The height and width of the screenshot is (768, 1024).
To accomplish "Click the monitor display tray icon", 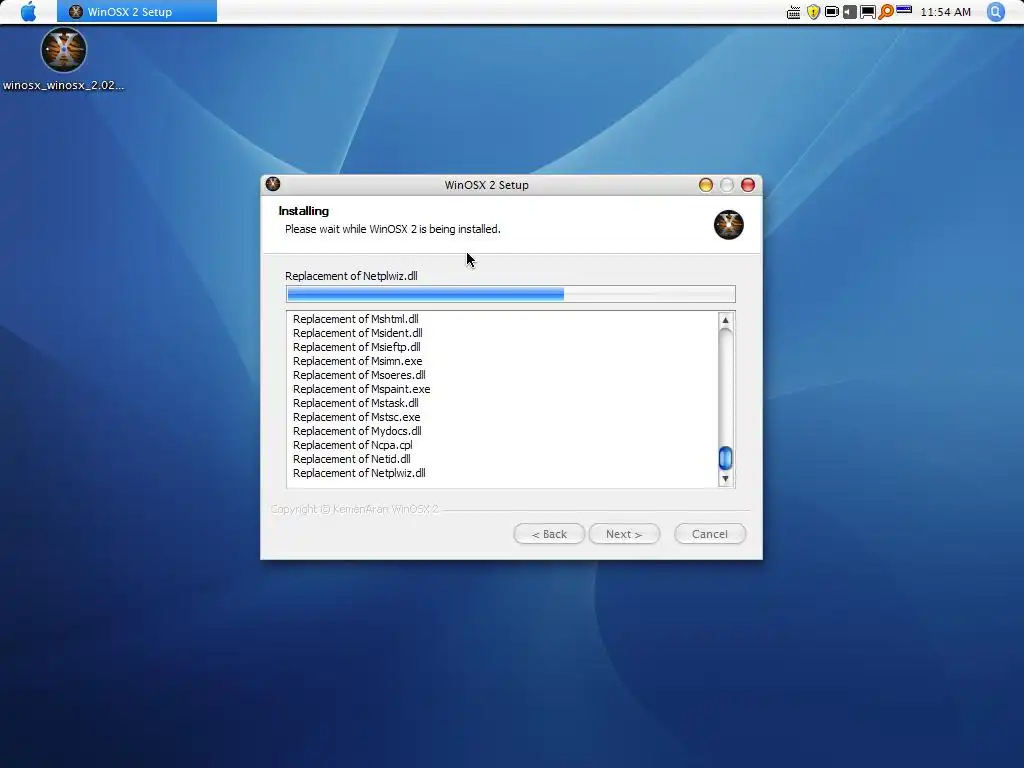I will [x=867, y=12].
